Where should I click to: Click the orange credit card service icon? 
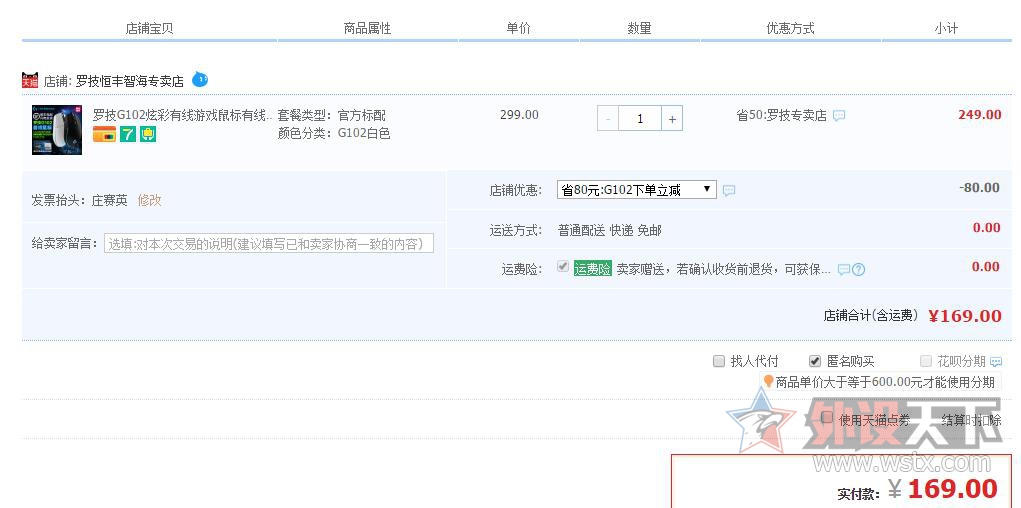pos(104,135)
